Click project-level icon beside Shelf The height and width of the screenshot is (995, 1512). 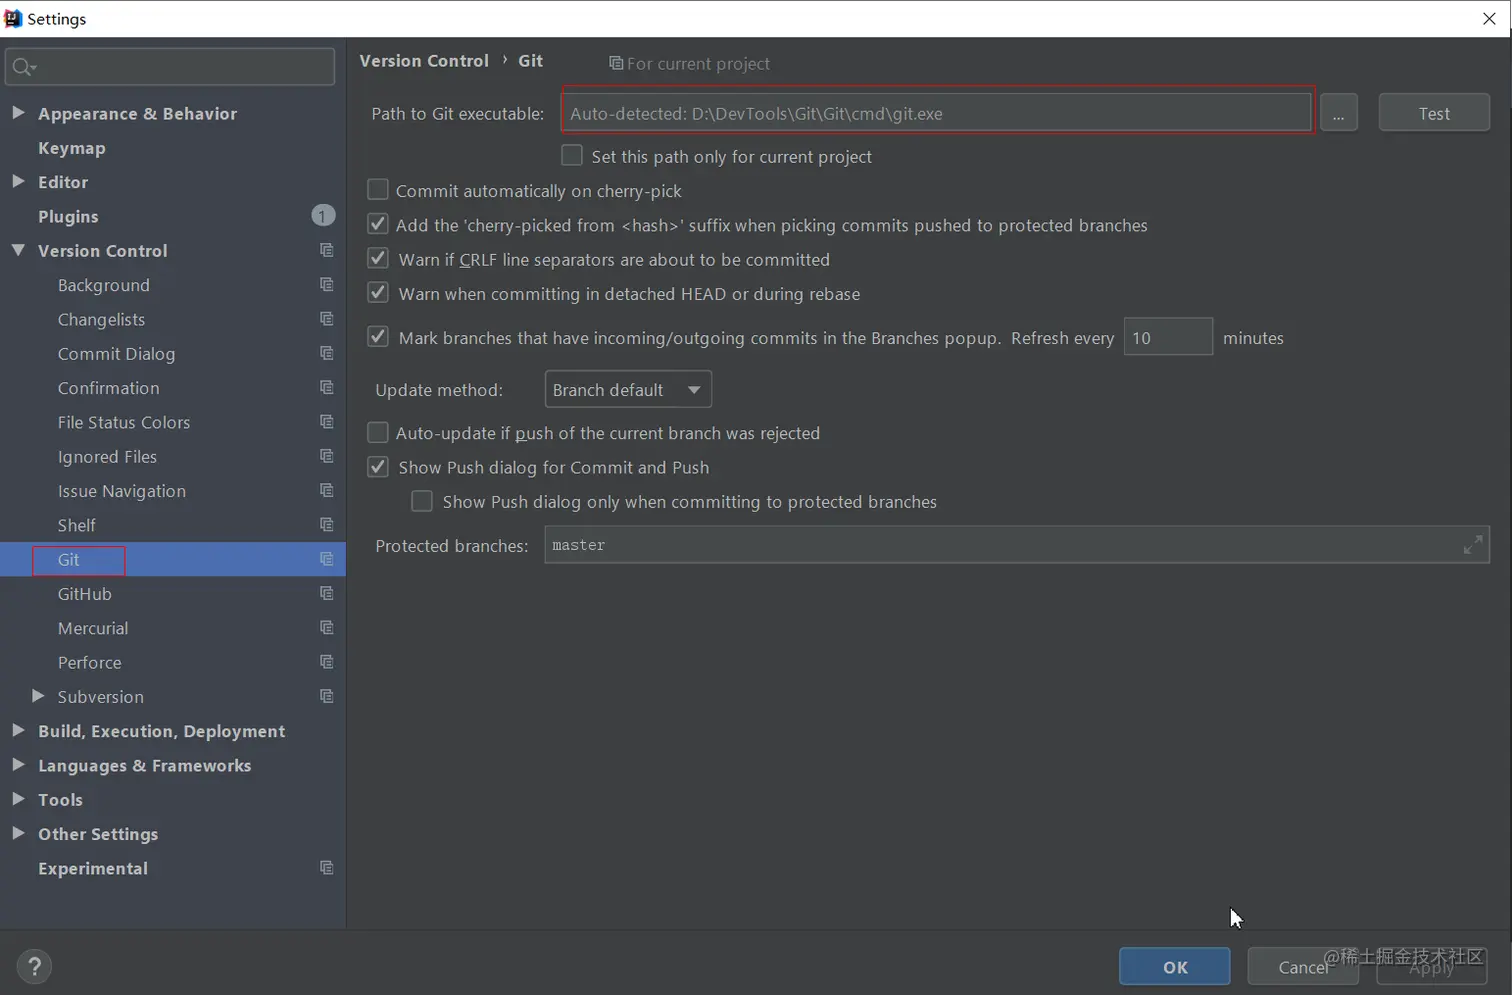click(326, 525)
